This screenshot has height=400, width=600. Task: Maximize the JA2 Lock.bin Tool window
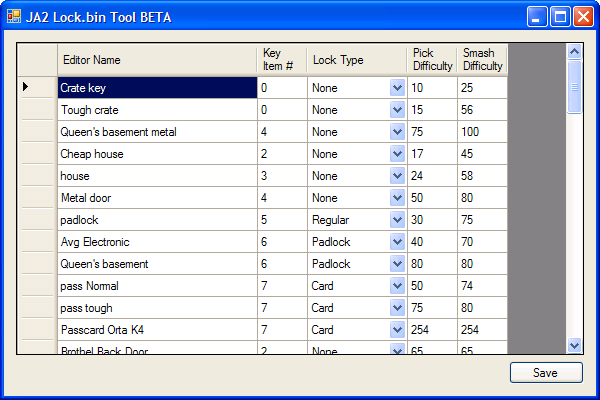(x=561, y=16)
